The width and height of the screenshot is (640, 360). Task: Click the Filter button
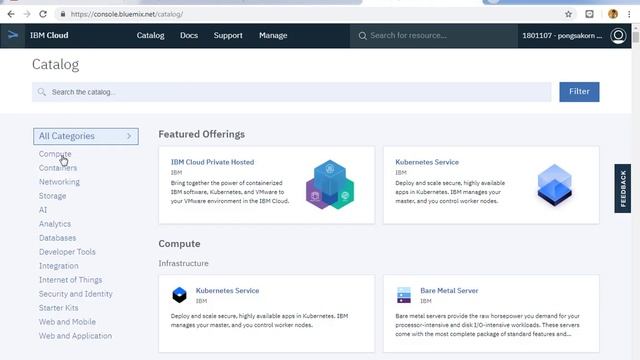click(579, 92)
